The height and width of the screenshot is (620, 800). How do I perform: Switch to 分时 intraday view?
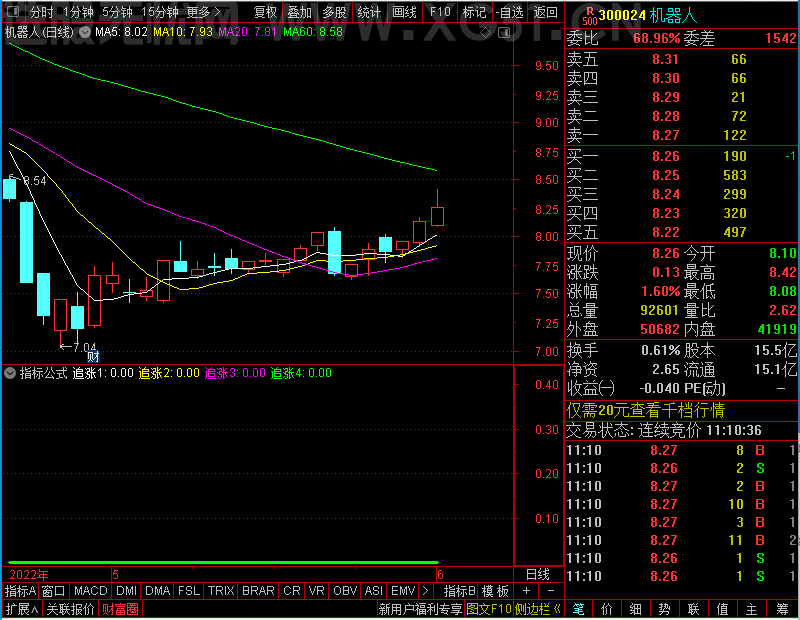tap(42, 12)
